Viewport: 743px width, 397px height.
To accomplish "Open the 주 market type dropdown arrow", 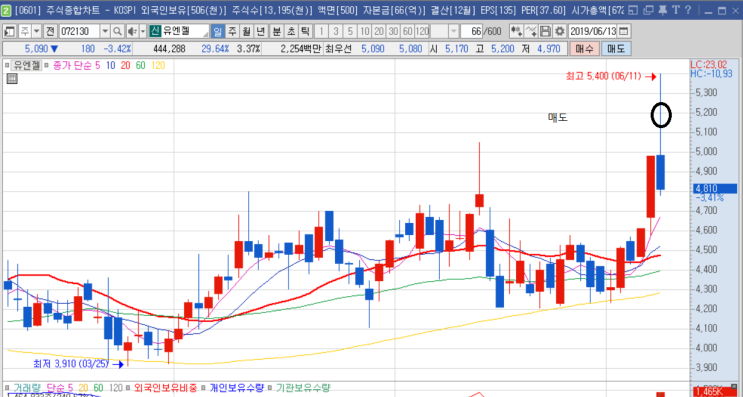I will [36, 31].
